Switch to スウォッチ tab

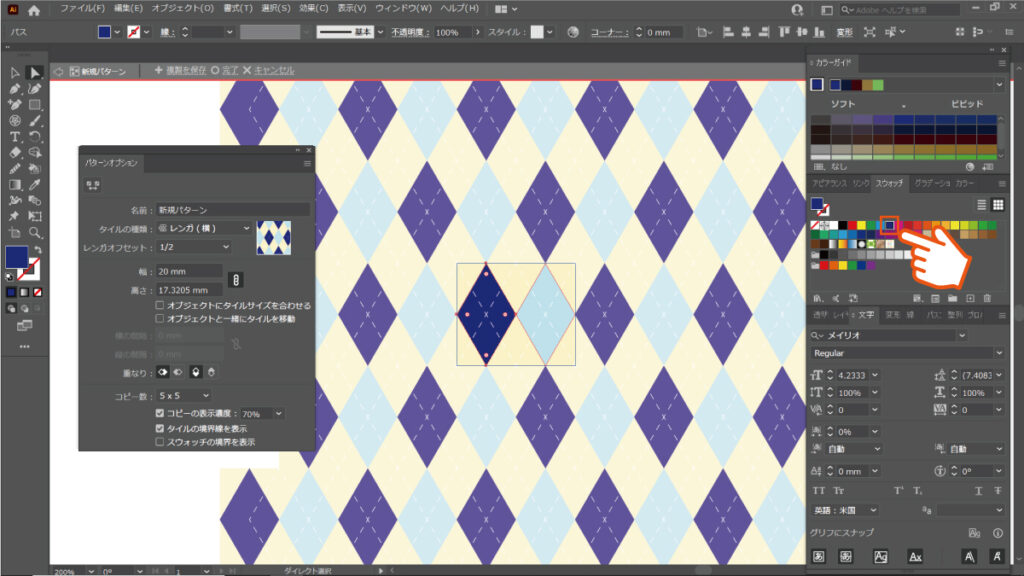(889, 184)
